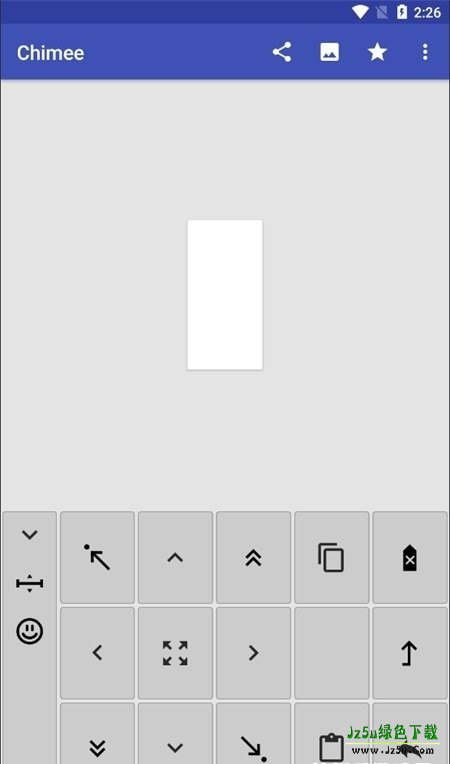The width and height of the screenshot is (450, 764).
Task: Tap the left arrow key
Action: [97, 653]
